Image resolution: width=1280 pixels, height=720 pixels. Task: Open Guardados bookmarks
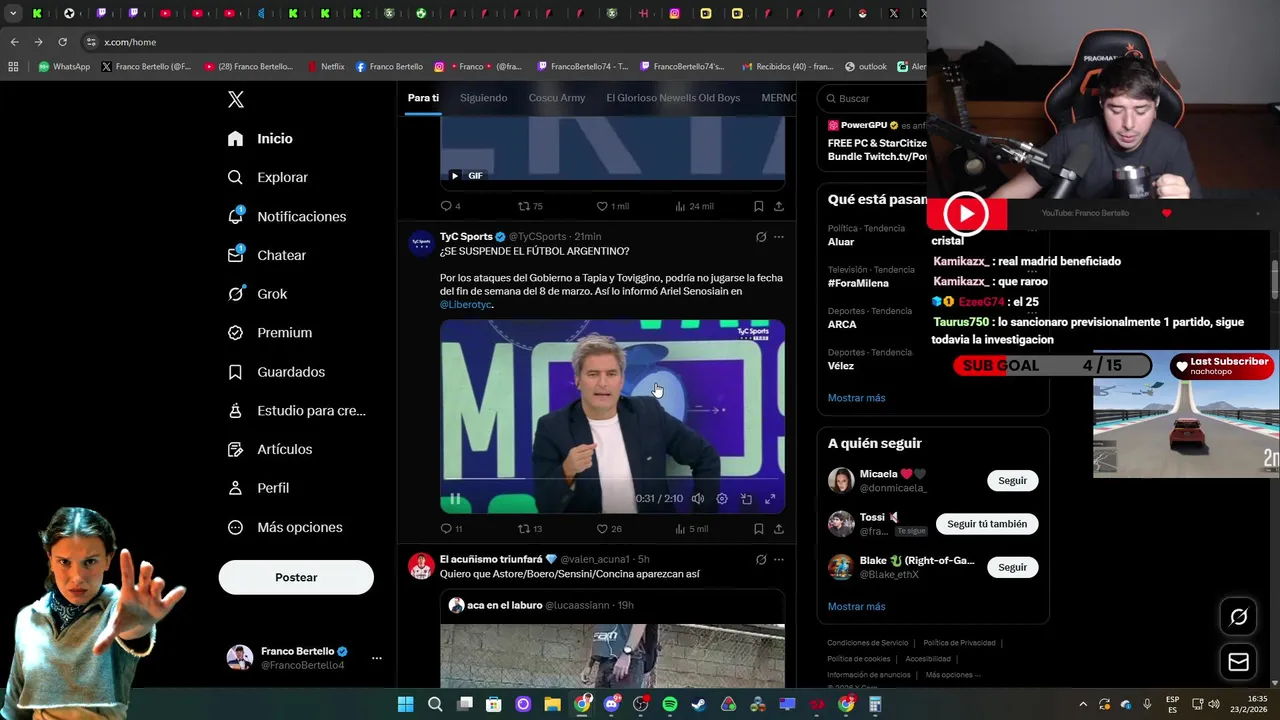point(276,371)
